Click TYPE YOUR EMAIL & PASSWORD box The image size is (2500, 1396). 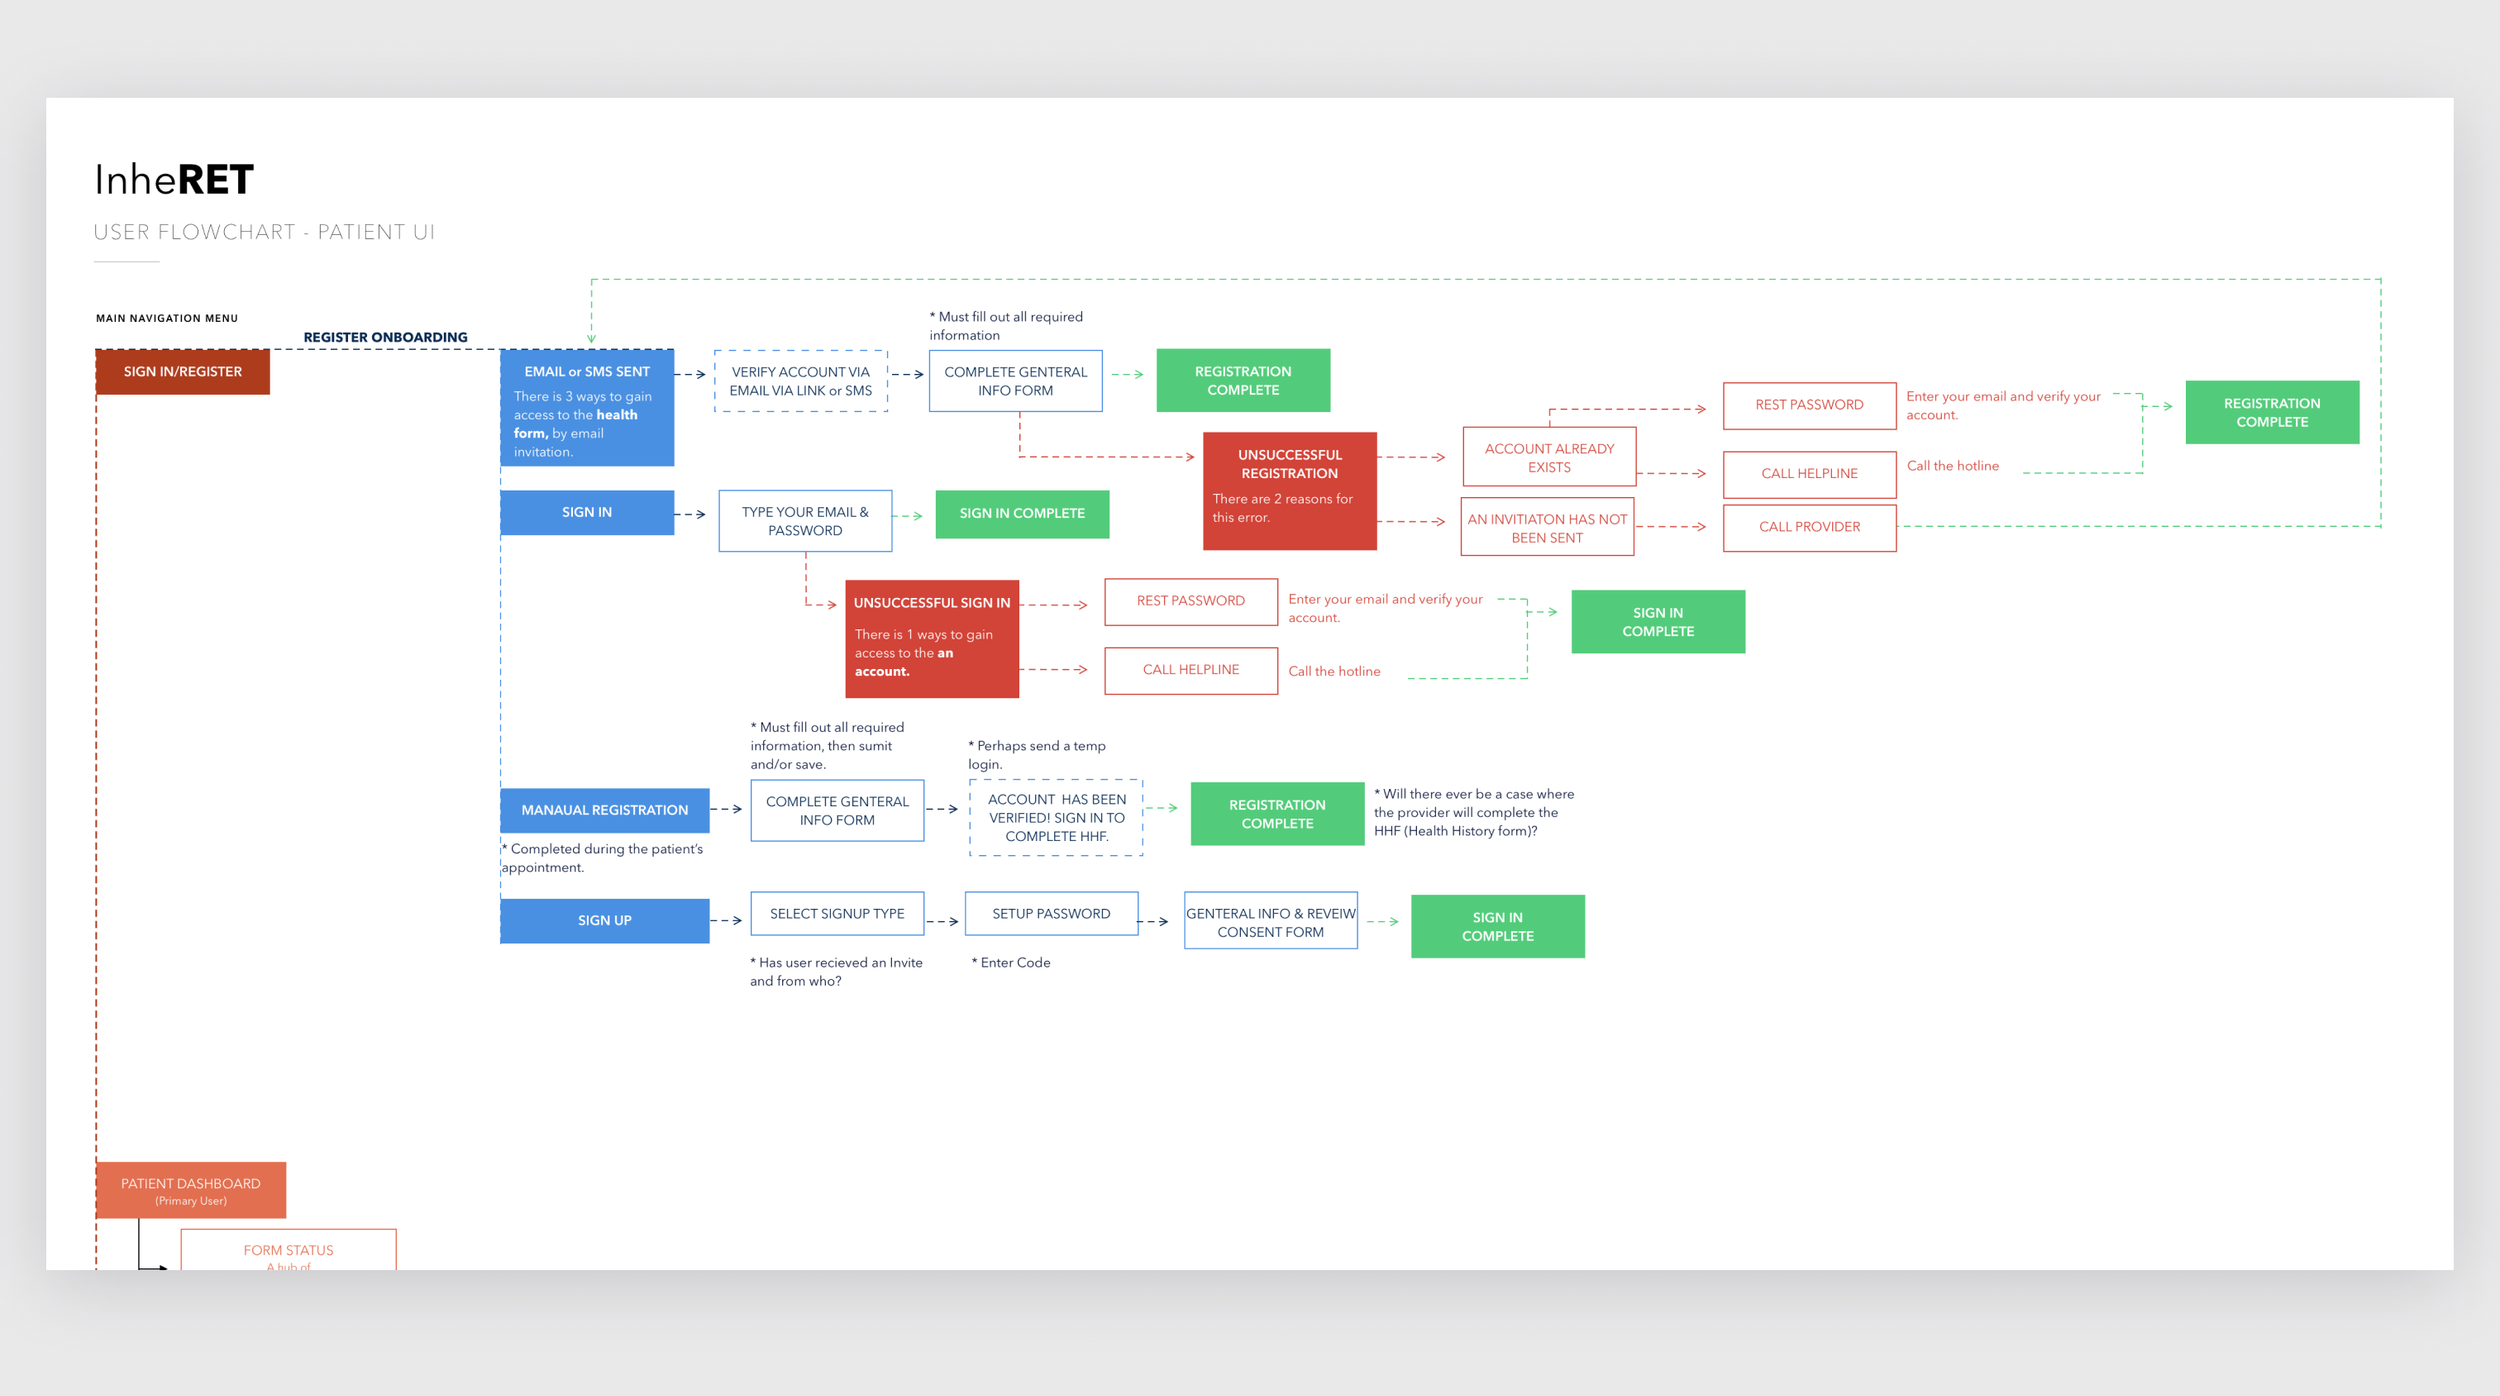(805, 521)
